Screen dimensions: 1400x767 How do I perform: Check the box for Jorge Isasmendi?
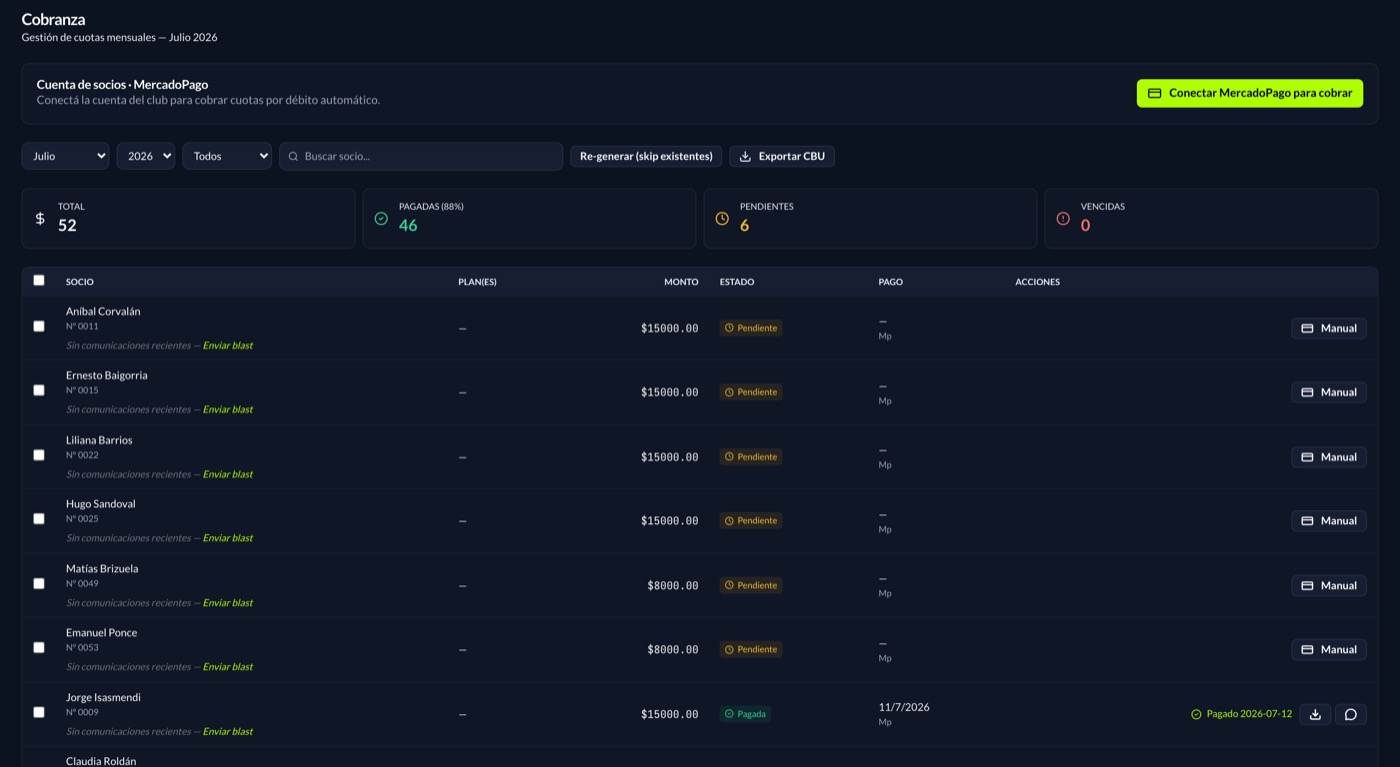(39, 713)
